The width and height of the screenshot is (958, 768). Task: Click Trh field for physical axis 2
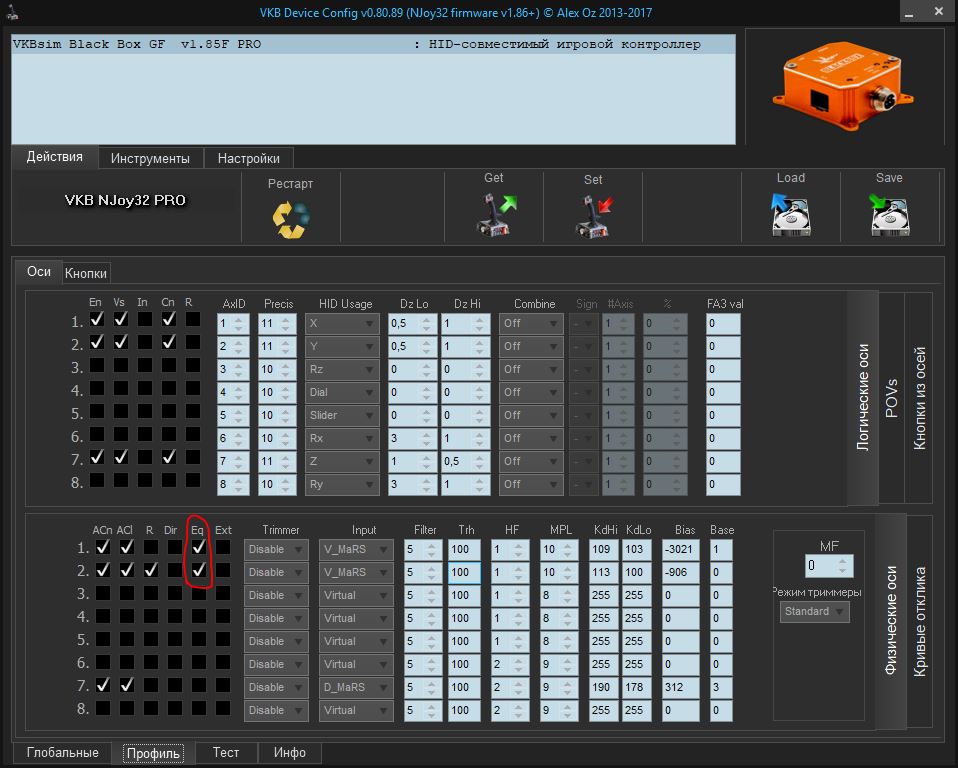[x=464, y=572]
